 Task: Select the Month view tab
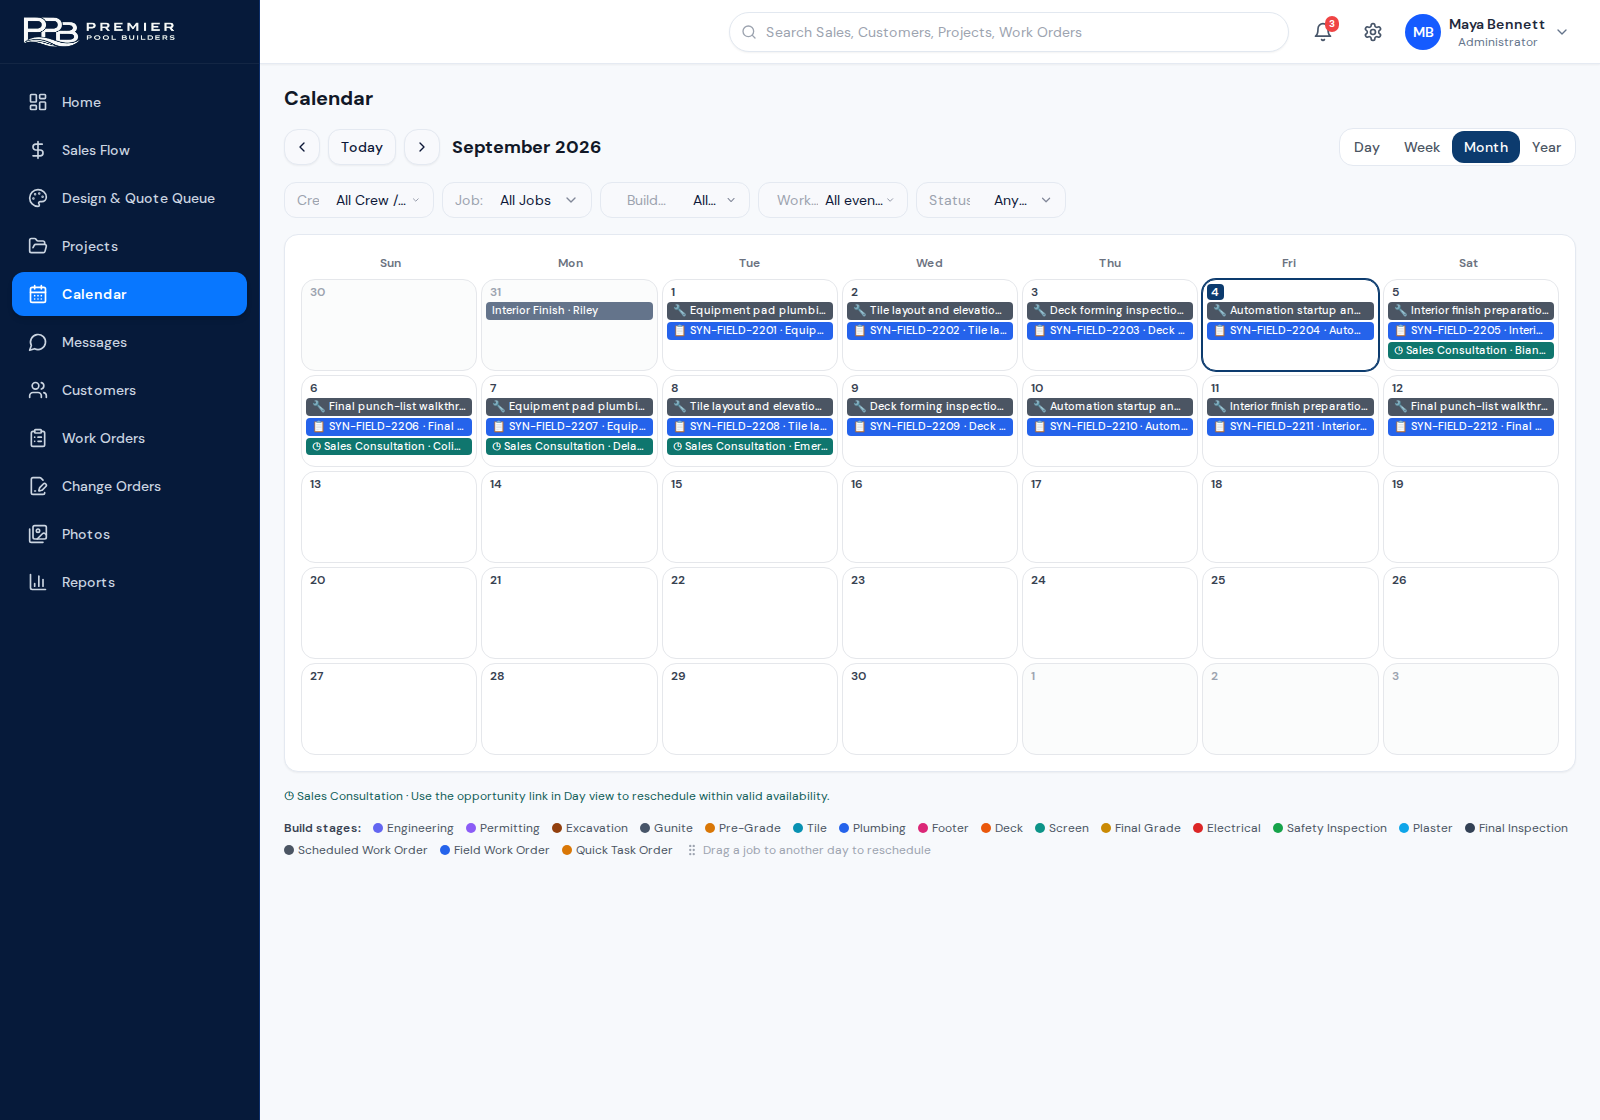point(1486,147)
